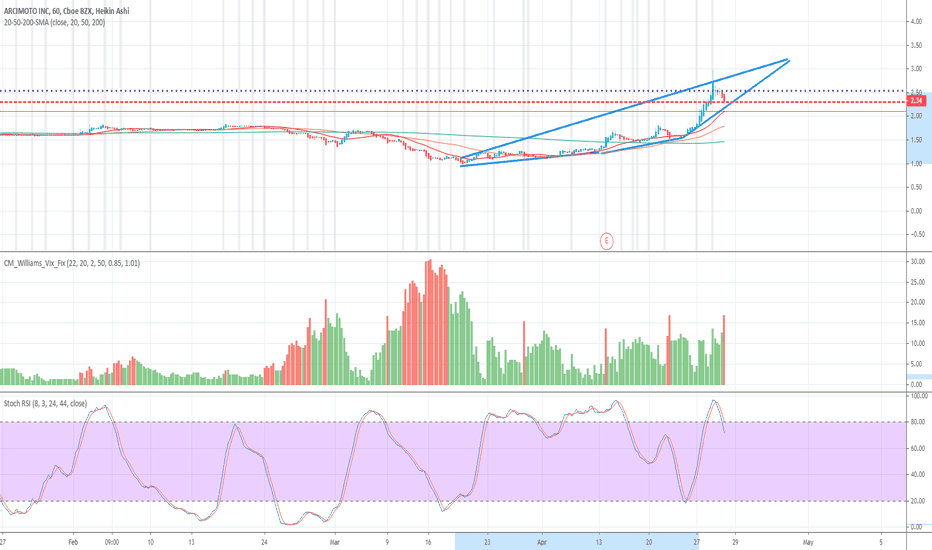
Task: Click the purple Stoch RSI band
Action: 452,461
